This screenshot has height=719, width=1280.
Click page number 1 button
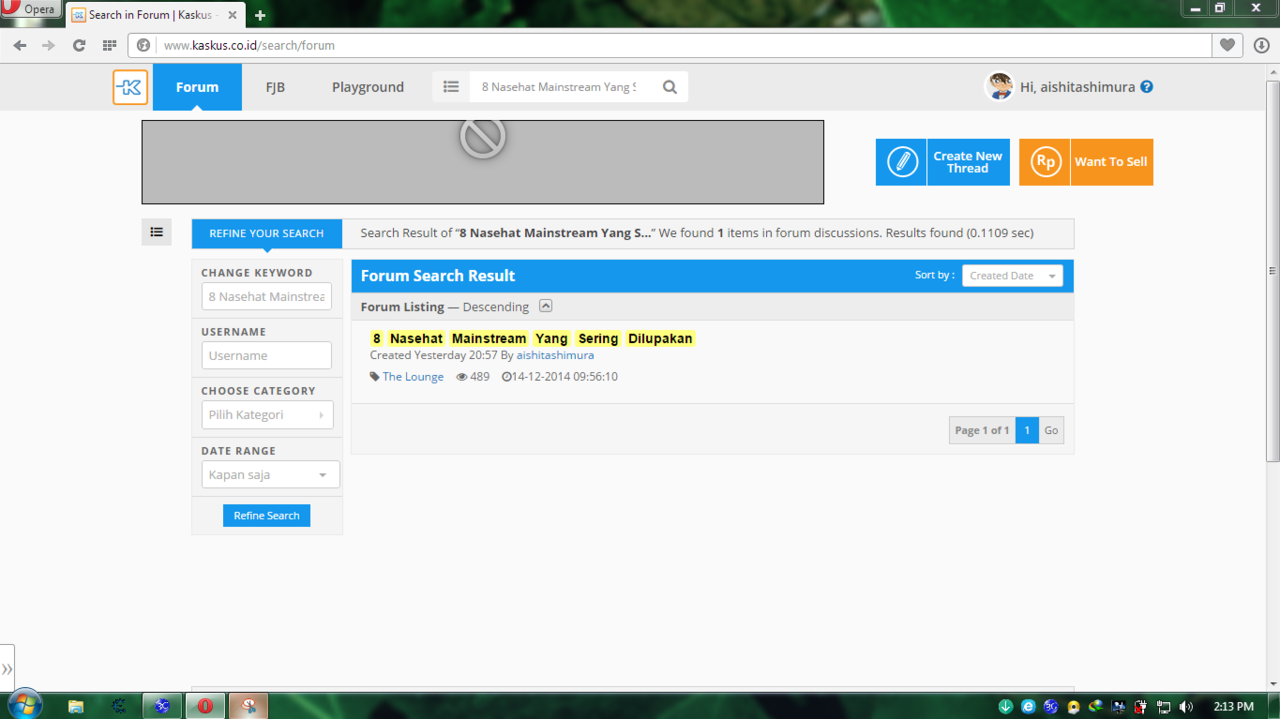(x=1027, y=430)
